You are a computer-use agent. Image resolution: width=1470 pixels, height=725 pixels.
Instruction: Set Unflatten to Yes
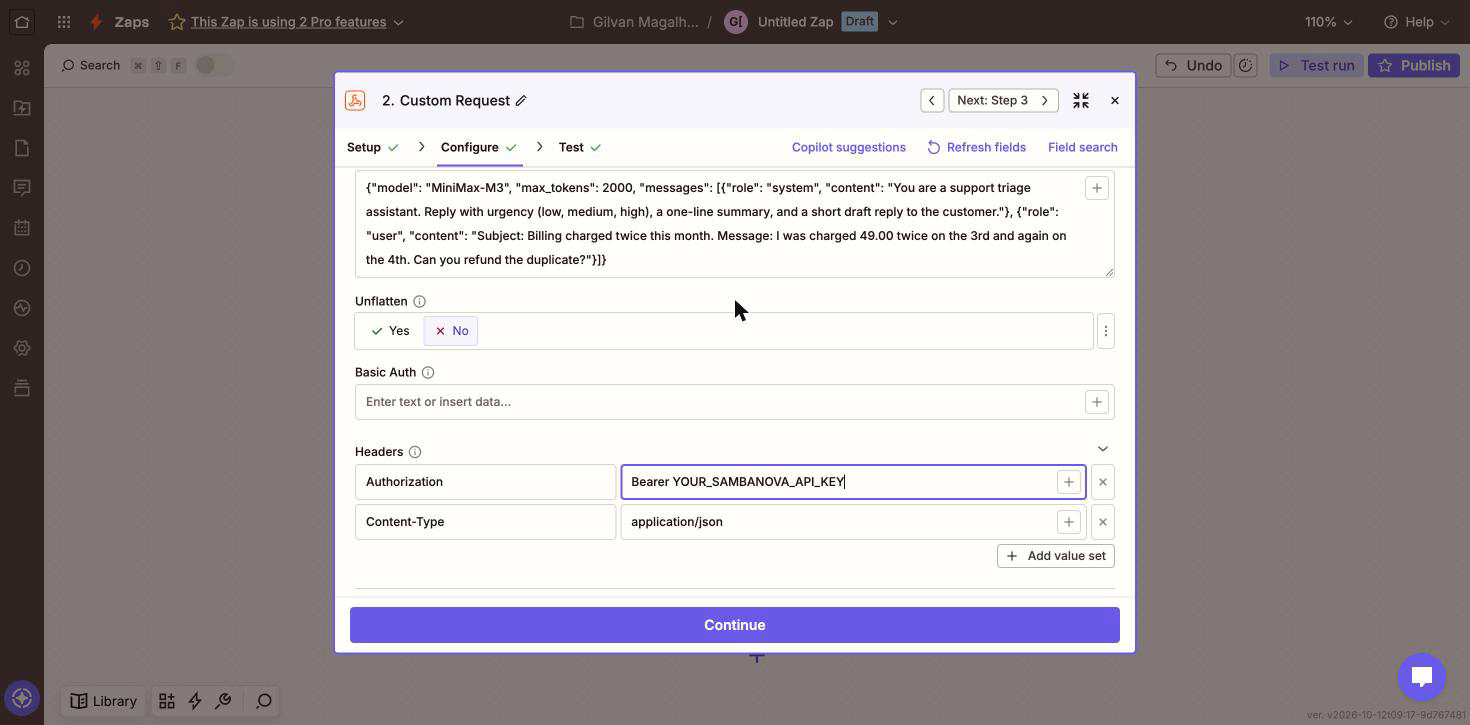click(x=390, y=331)
